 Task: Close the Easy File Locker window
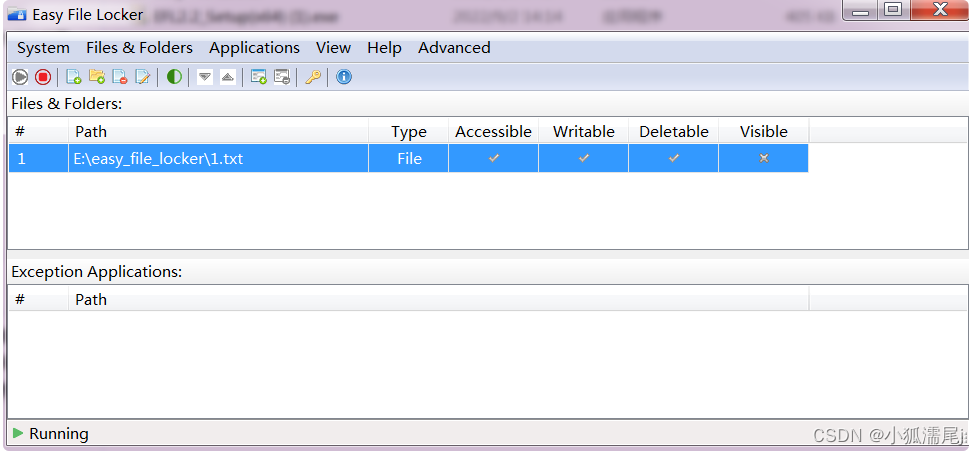[x=939, y=10]
